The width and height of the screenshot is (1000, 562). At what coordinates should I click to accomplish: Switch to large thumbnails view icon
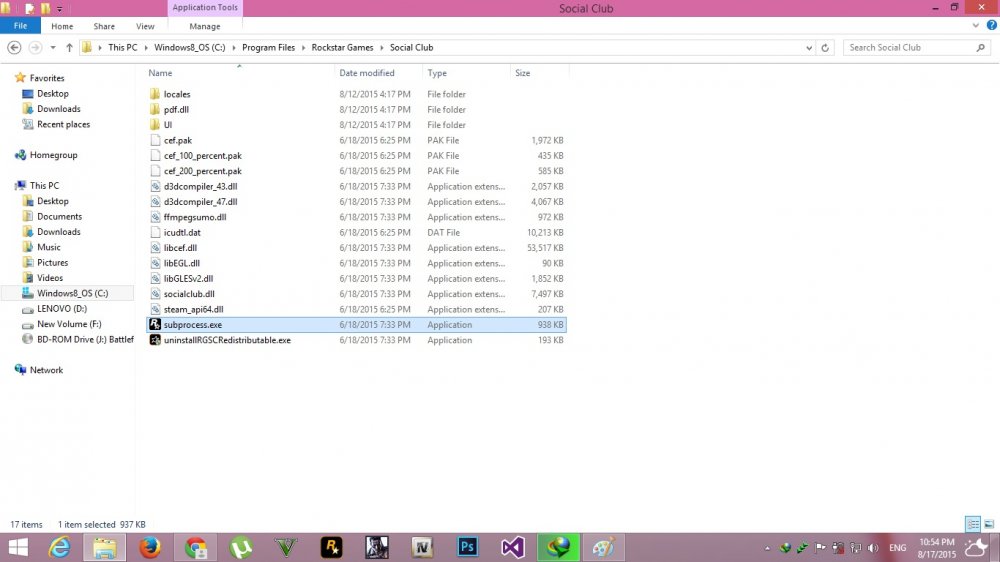click(989, 524)
